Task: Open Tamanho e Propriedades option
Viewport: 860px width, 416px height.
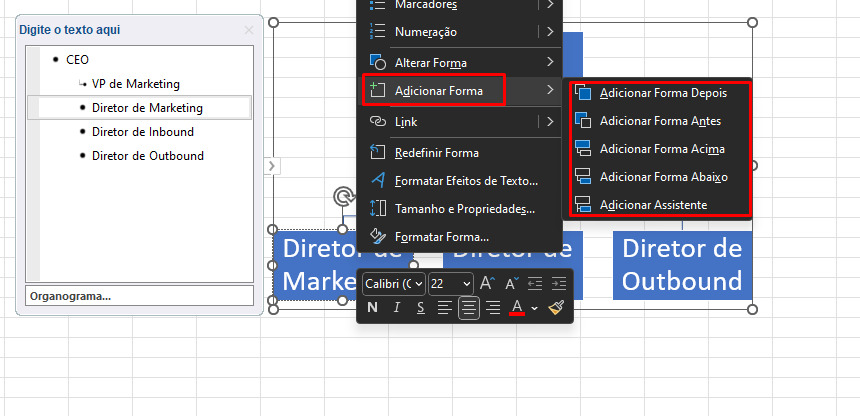Action: click(460, 209)
